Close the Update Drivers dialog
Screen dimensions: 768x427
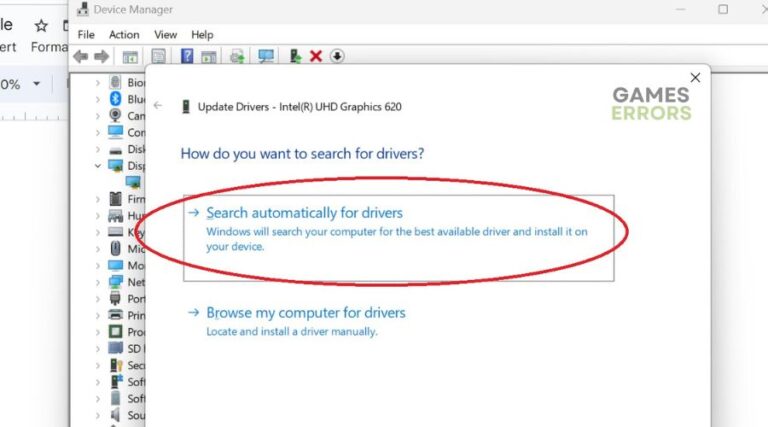(695, 77)
